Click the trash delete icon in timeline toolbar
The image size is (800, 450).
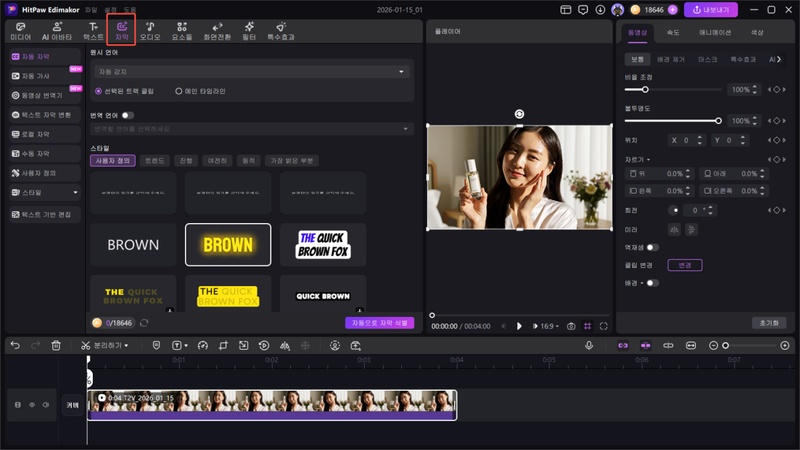[x=56, y=345]
